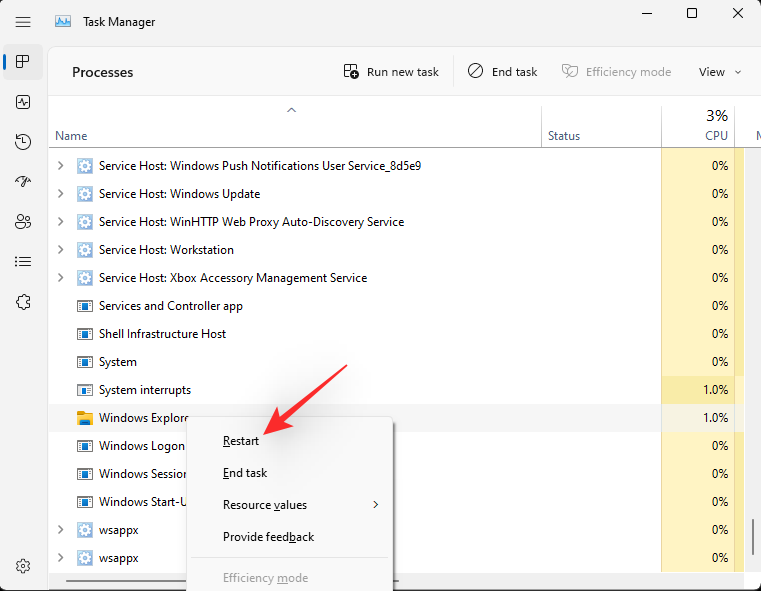Open the Startup apps page icon

(23, 182)
